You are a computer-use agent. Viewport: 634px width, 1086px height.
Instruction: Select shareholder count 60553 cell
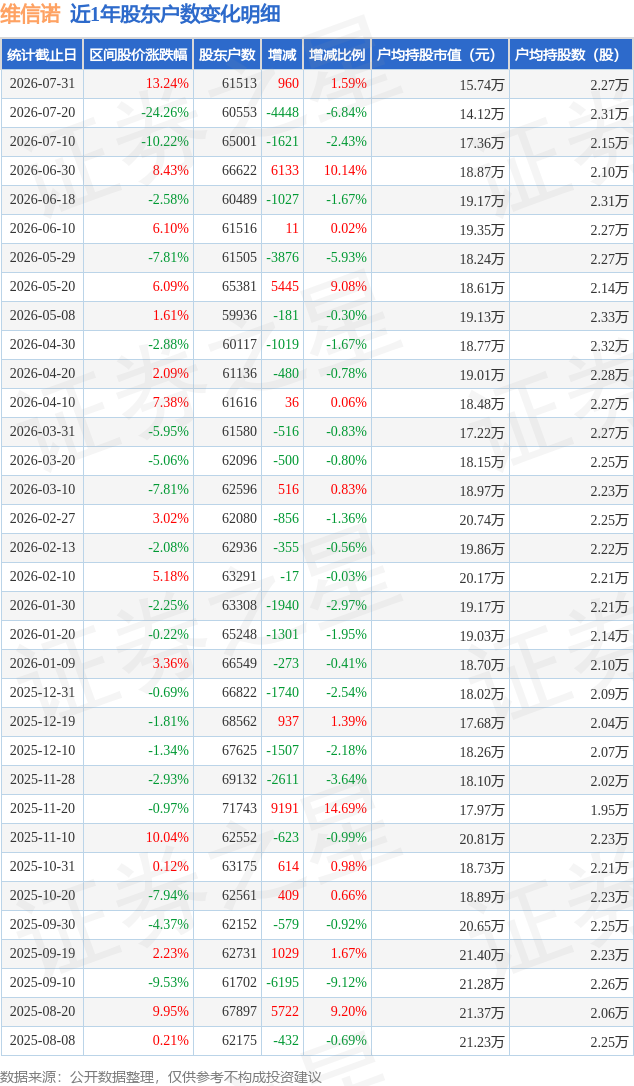click(239, 112)
